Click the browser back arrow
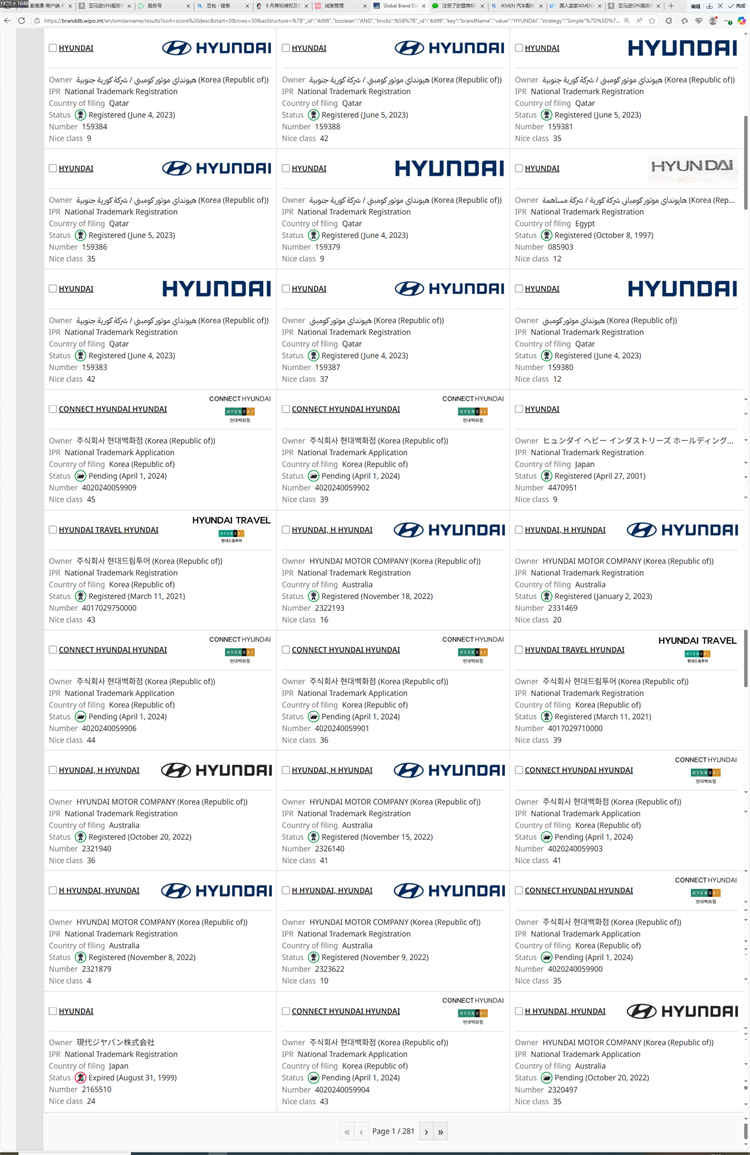The width and height of the screenshot is (750, 1155). point(7,21)
